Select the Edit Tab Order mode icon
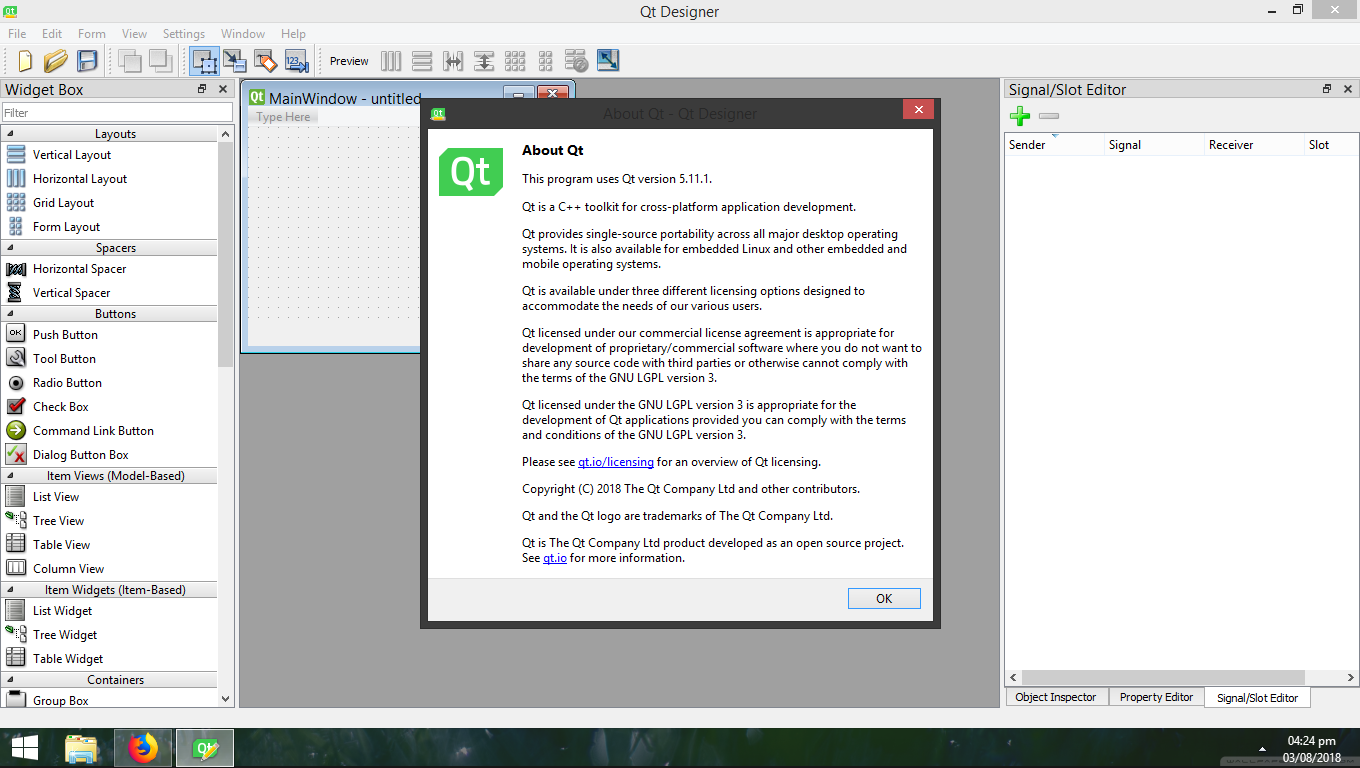 coord(296,61)
